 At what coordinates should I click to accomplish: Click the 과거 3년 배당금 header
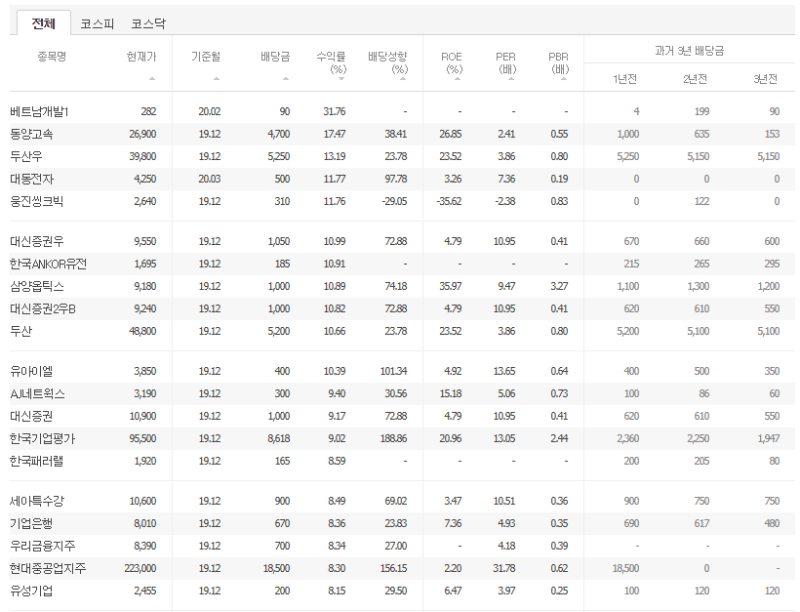point(689,50)
